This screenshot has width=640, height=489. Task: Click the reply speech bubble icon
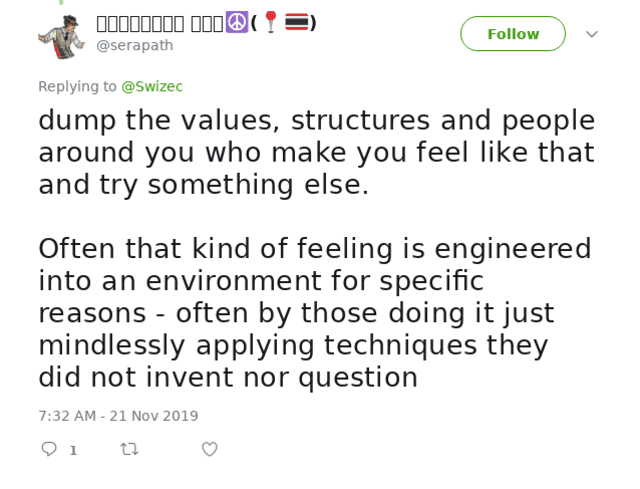(49, 450)
